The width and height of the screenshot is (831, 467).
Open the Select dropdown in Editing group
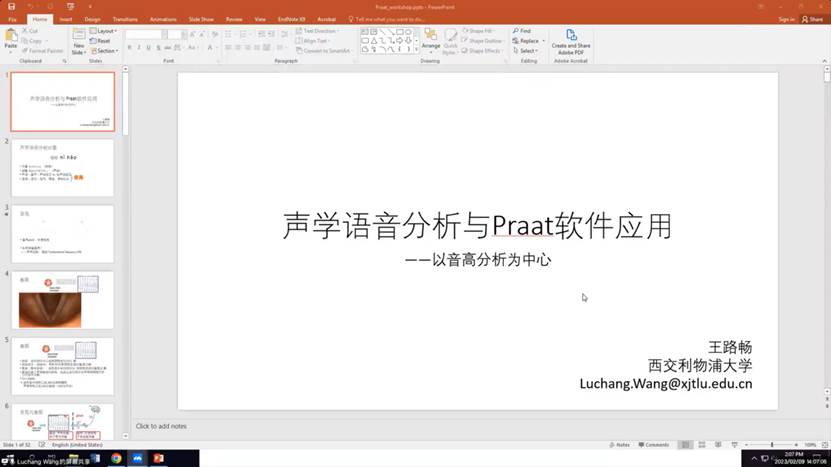[x=527, y=51]
